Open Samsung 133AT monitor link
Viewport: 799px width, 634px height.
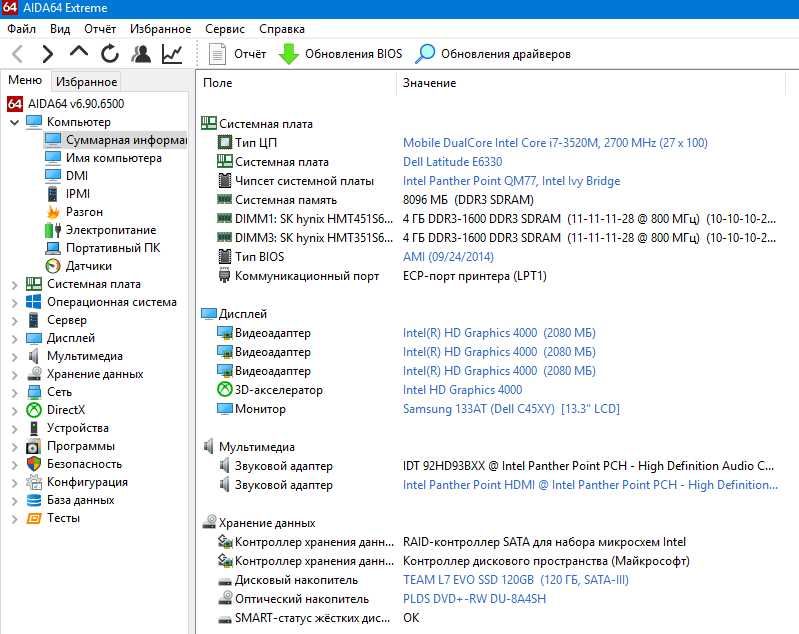[511, 409]
